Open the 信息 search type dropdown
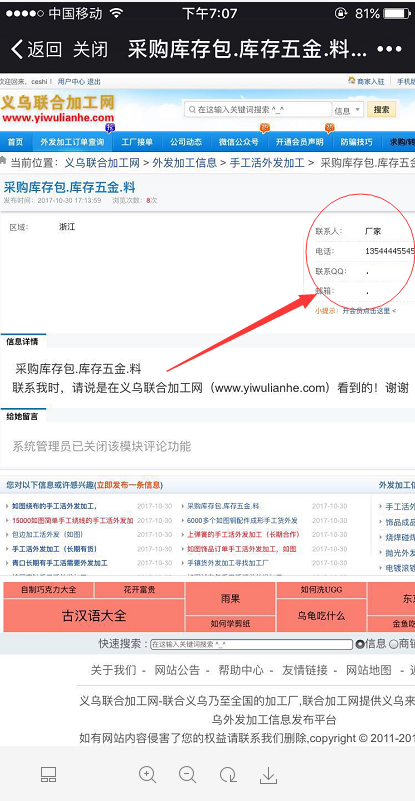Viewport: 415px width, 801px height. [348, 110]
